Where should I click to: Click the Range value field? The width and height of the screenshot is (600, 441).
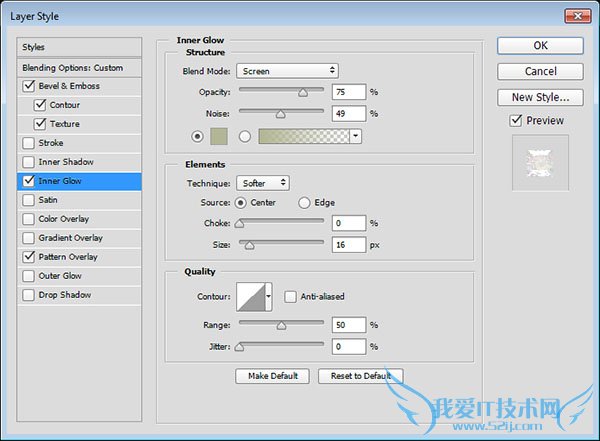(x=349, y=325)
